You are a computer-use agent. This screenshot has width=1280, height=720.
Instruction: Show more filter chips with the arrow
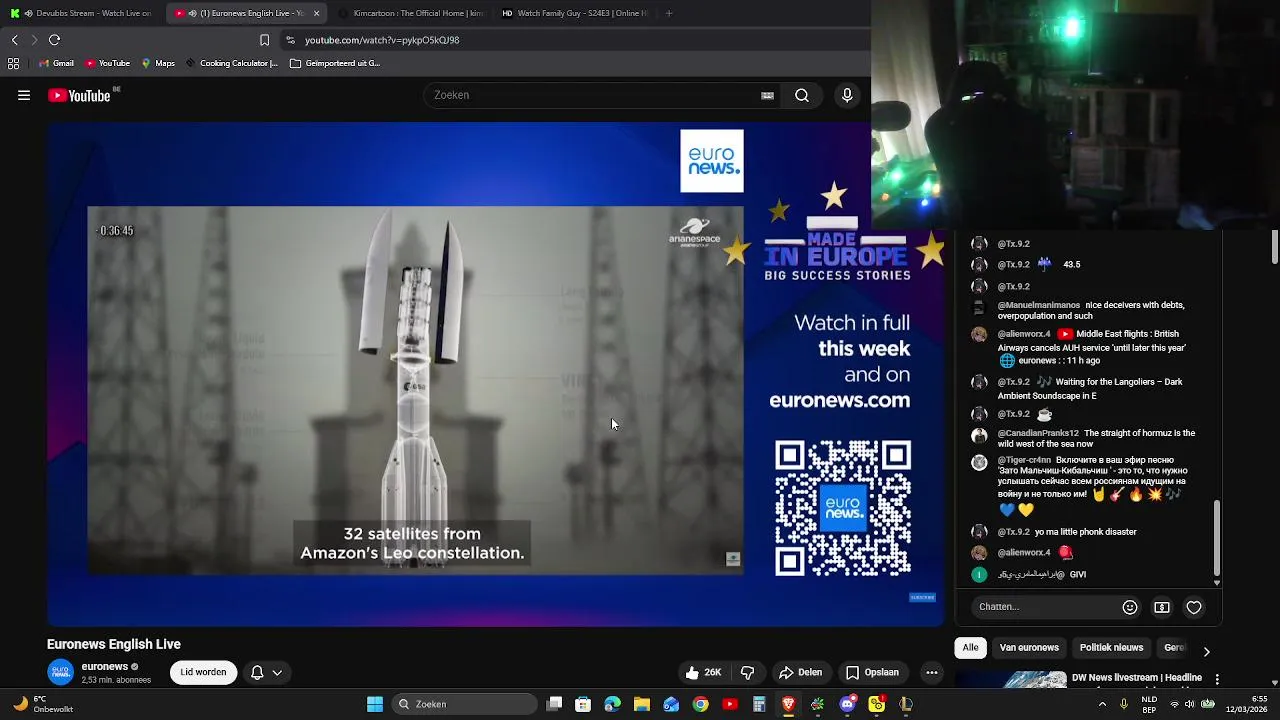click(x=1206, y=651)
